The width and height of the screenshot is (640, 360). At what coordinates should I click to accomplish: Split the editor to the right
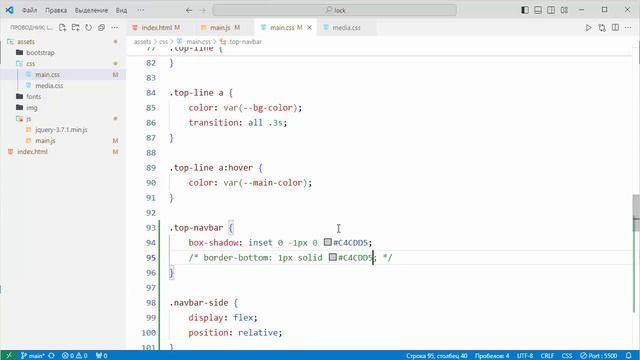click(x=615, y=27)
